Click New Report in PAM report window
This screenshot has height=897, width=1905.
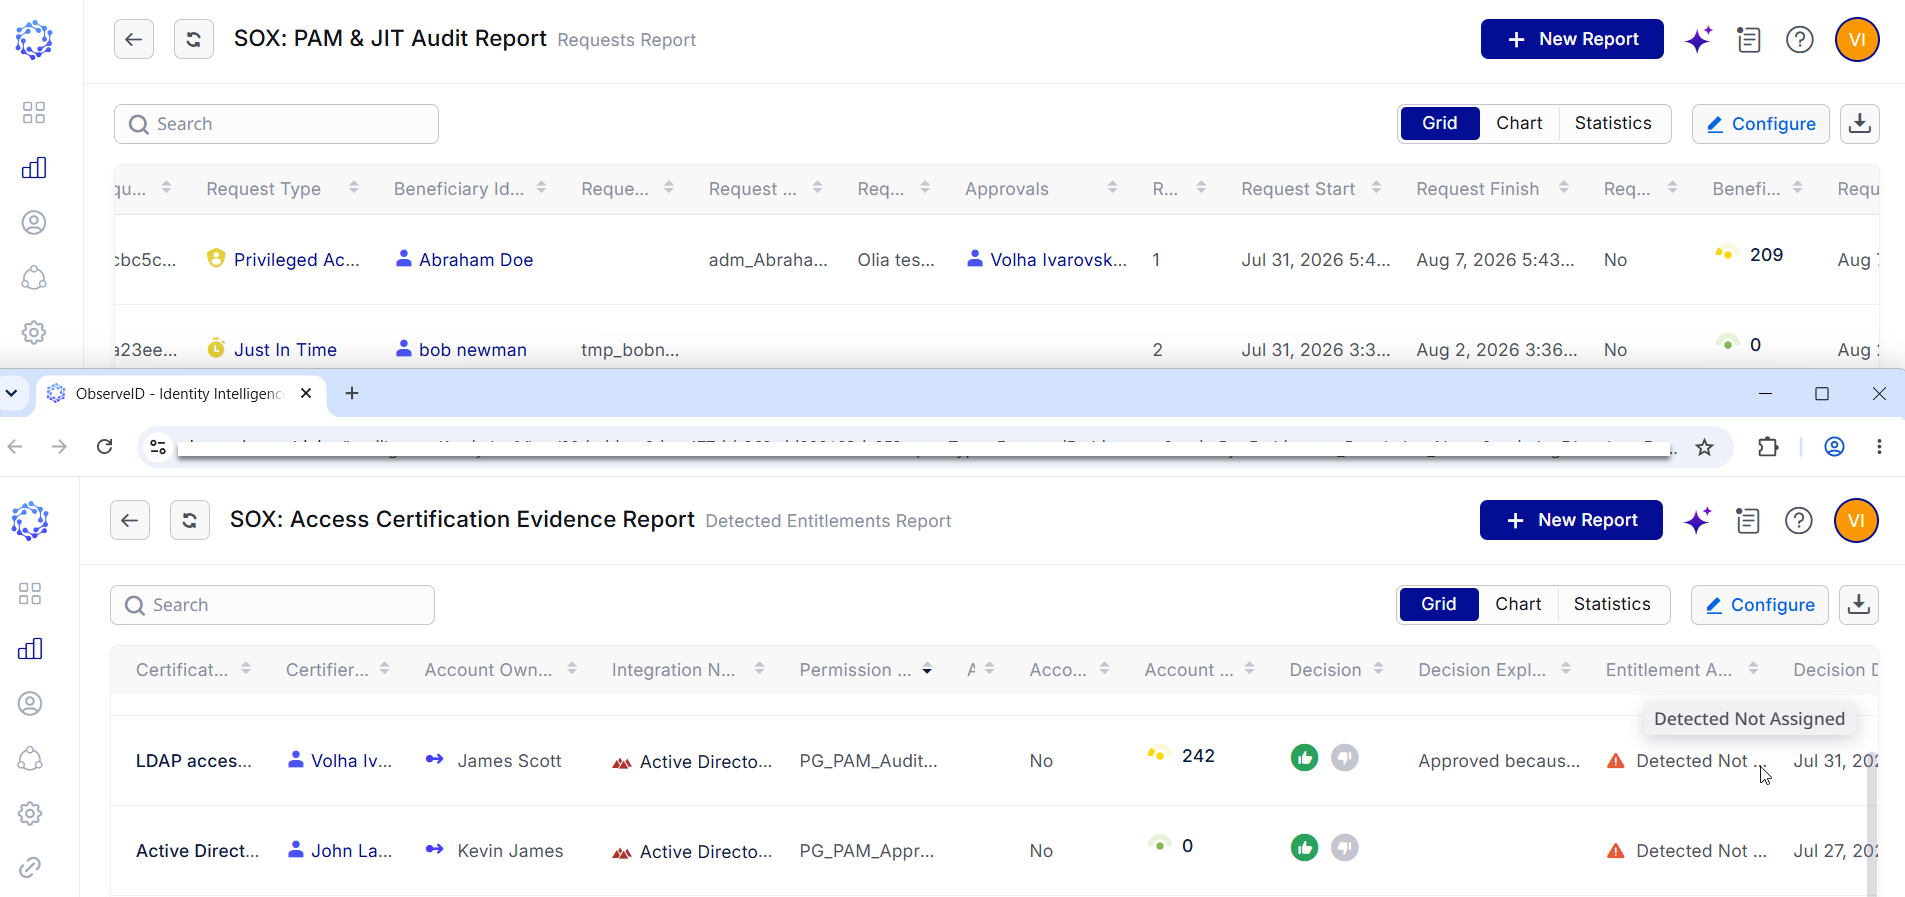pos(1572,39)
